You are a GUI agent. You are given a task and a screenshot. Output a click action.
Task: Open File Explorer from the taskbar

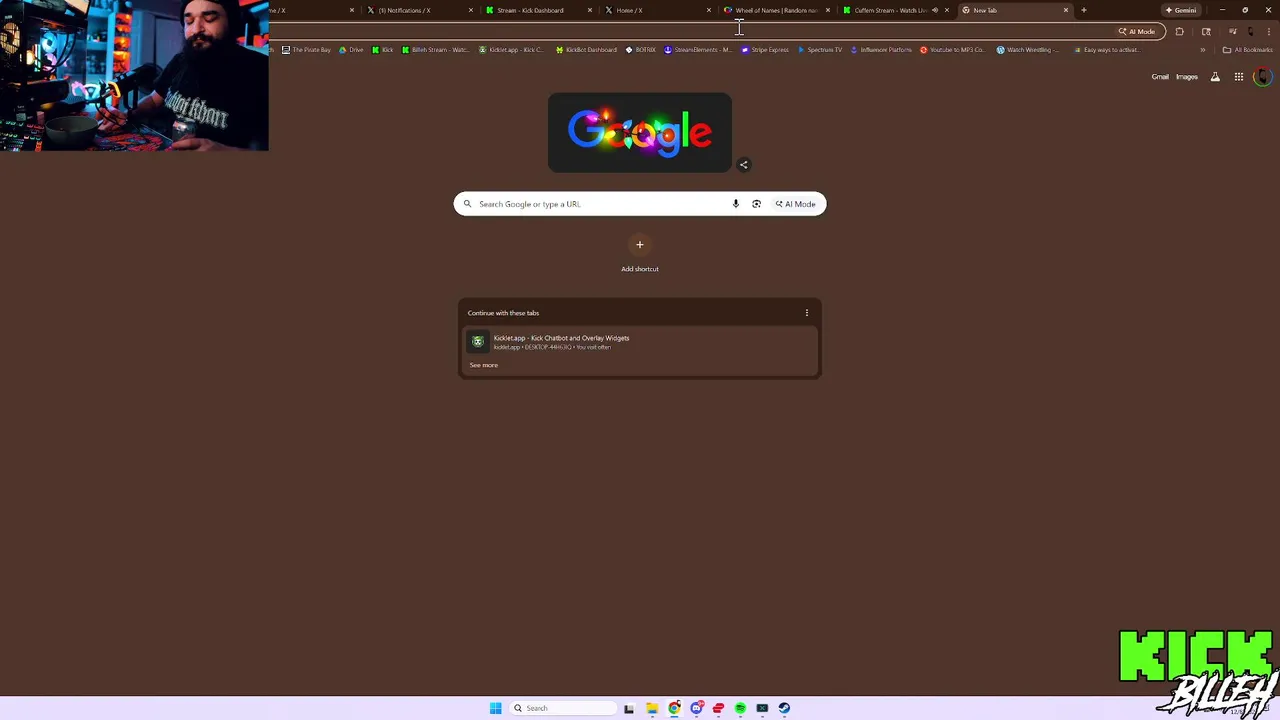click(x=652, y=708)
